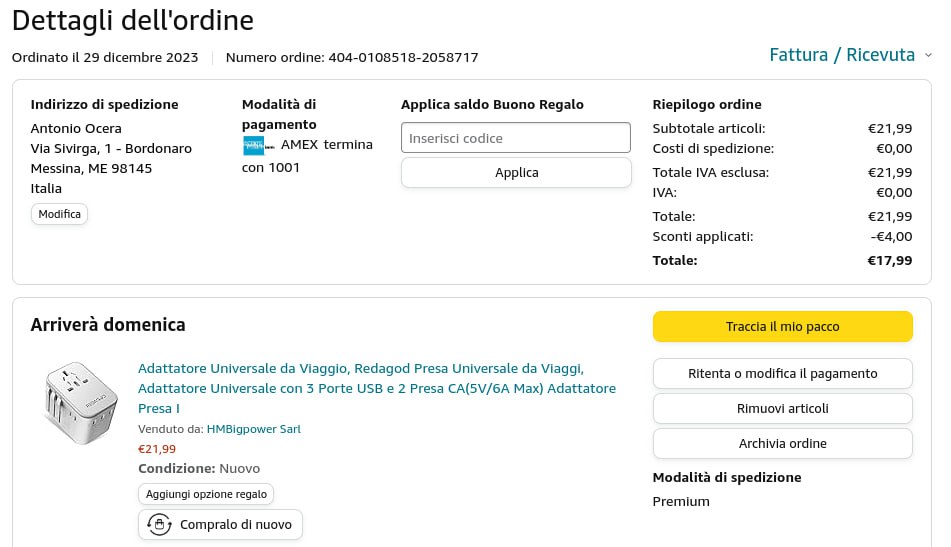Click the American Express card icon

[254, 145]
